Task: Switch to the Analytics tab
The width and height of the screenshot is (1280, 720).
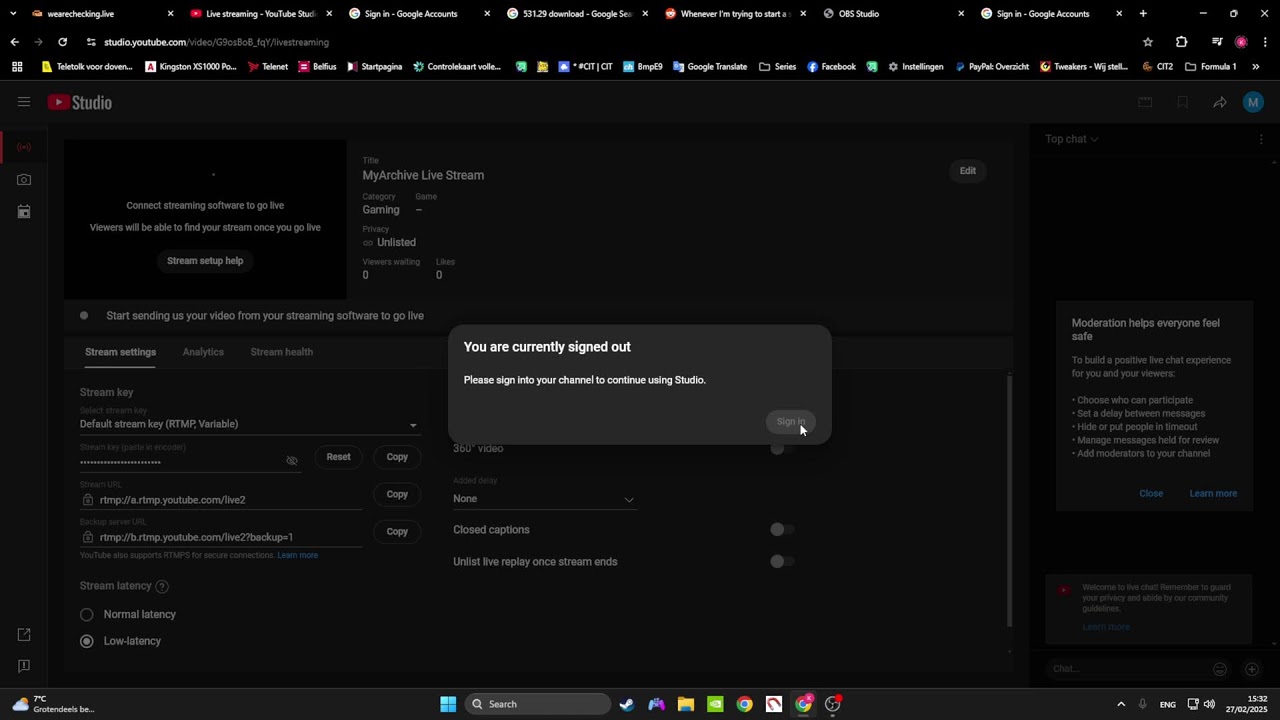Action: click(203, 352)
